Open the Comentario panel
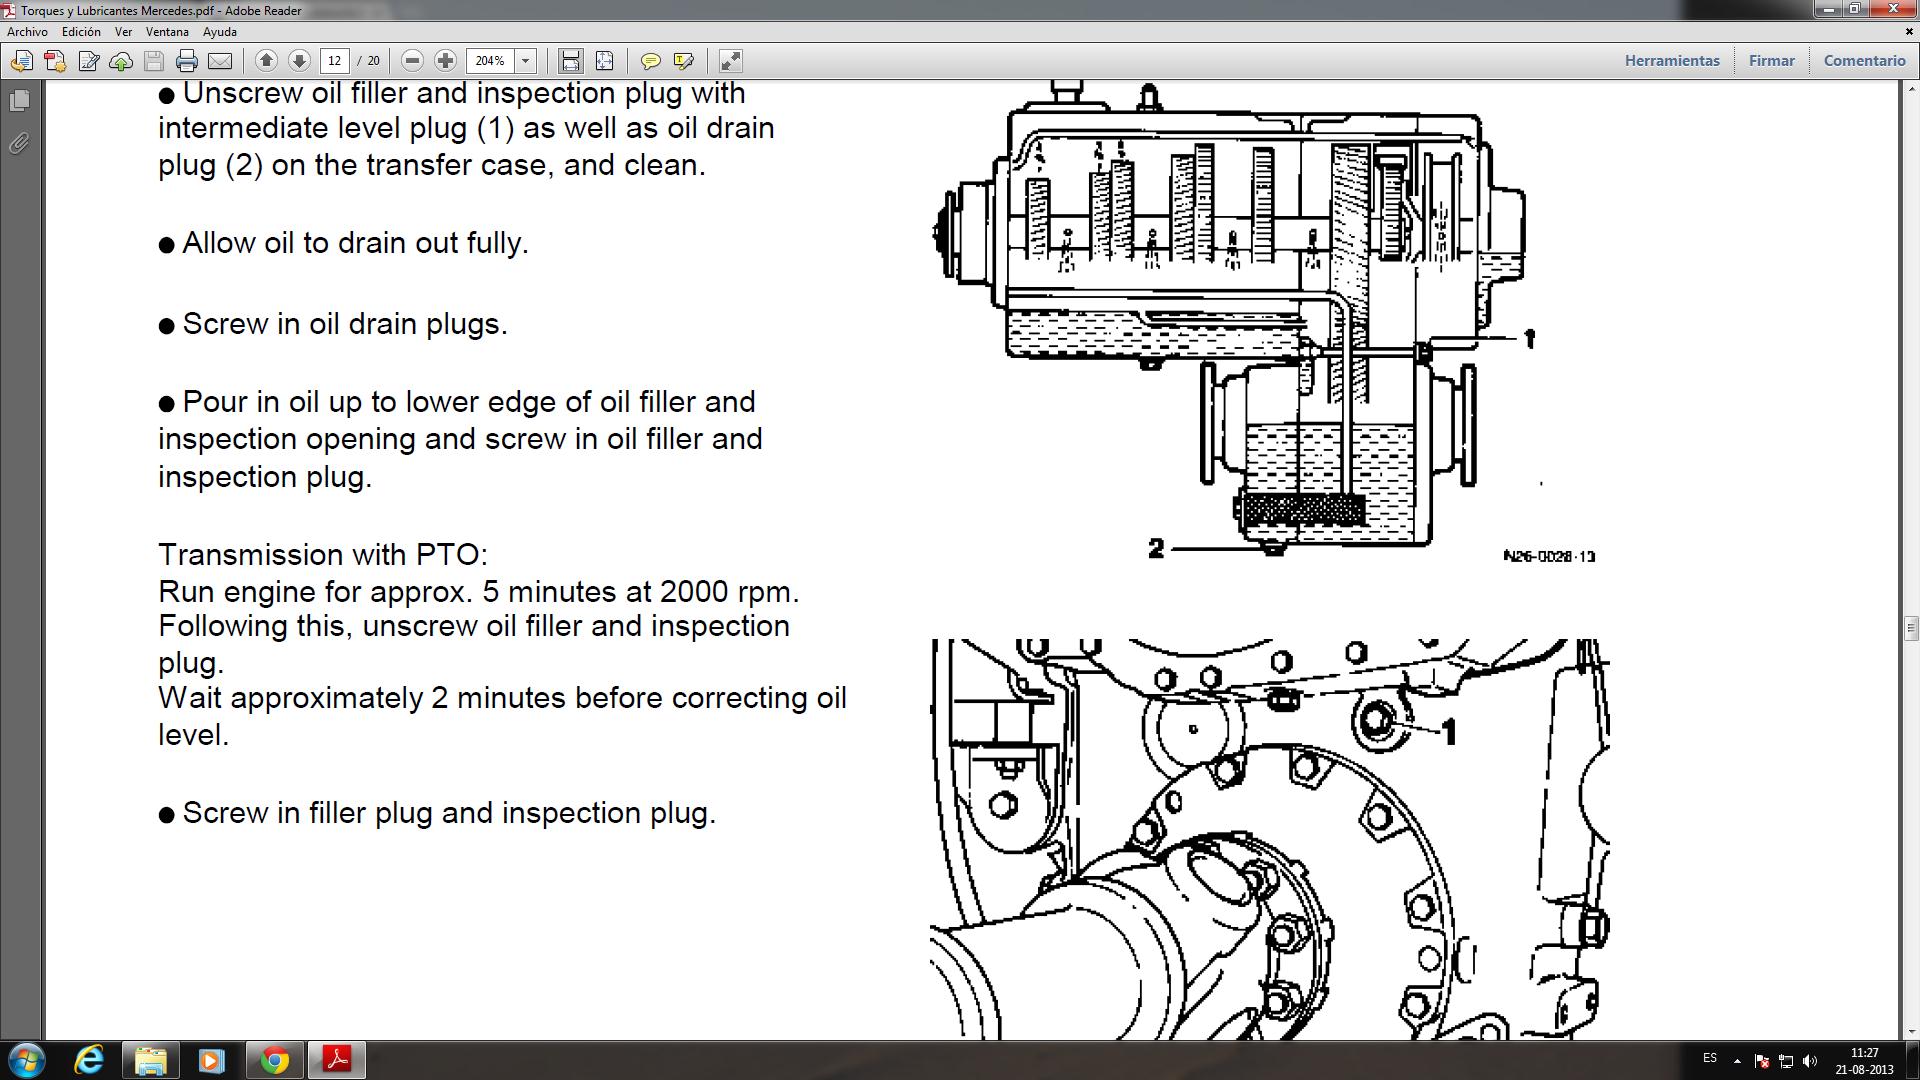Viewport: 1920px width, 1080px height. pos(1864,61)
